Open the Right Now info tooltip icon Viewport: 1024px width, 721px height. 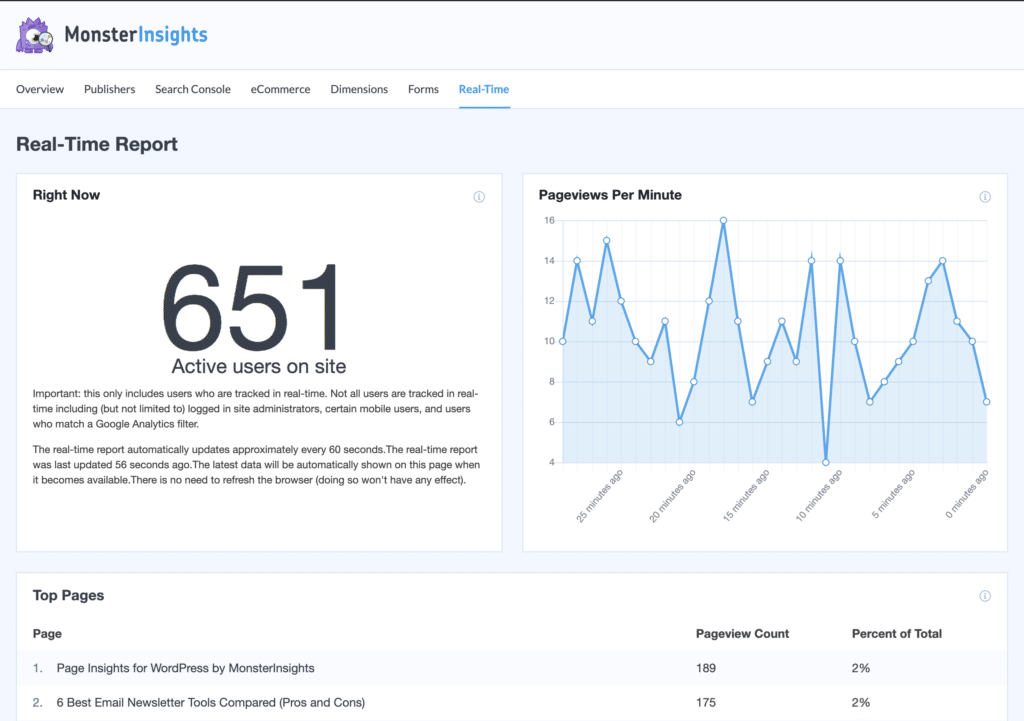click(479, 196)
